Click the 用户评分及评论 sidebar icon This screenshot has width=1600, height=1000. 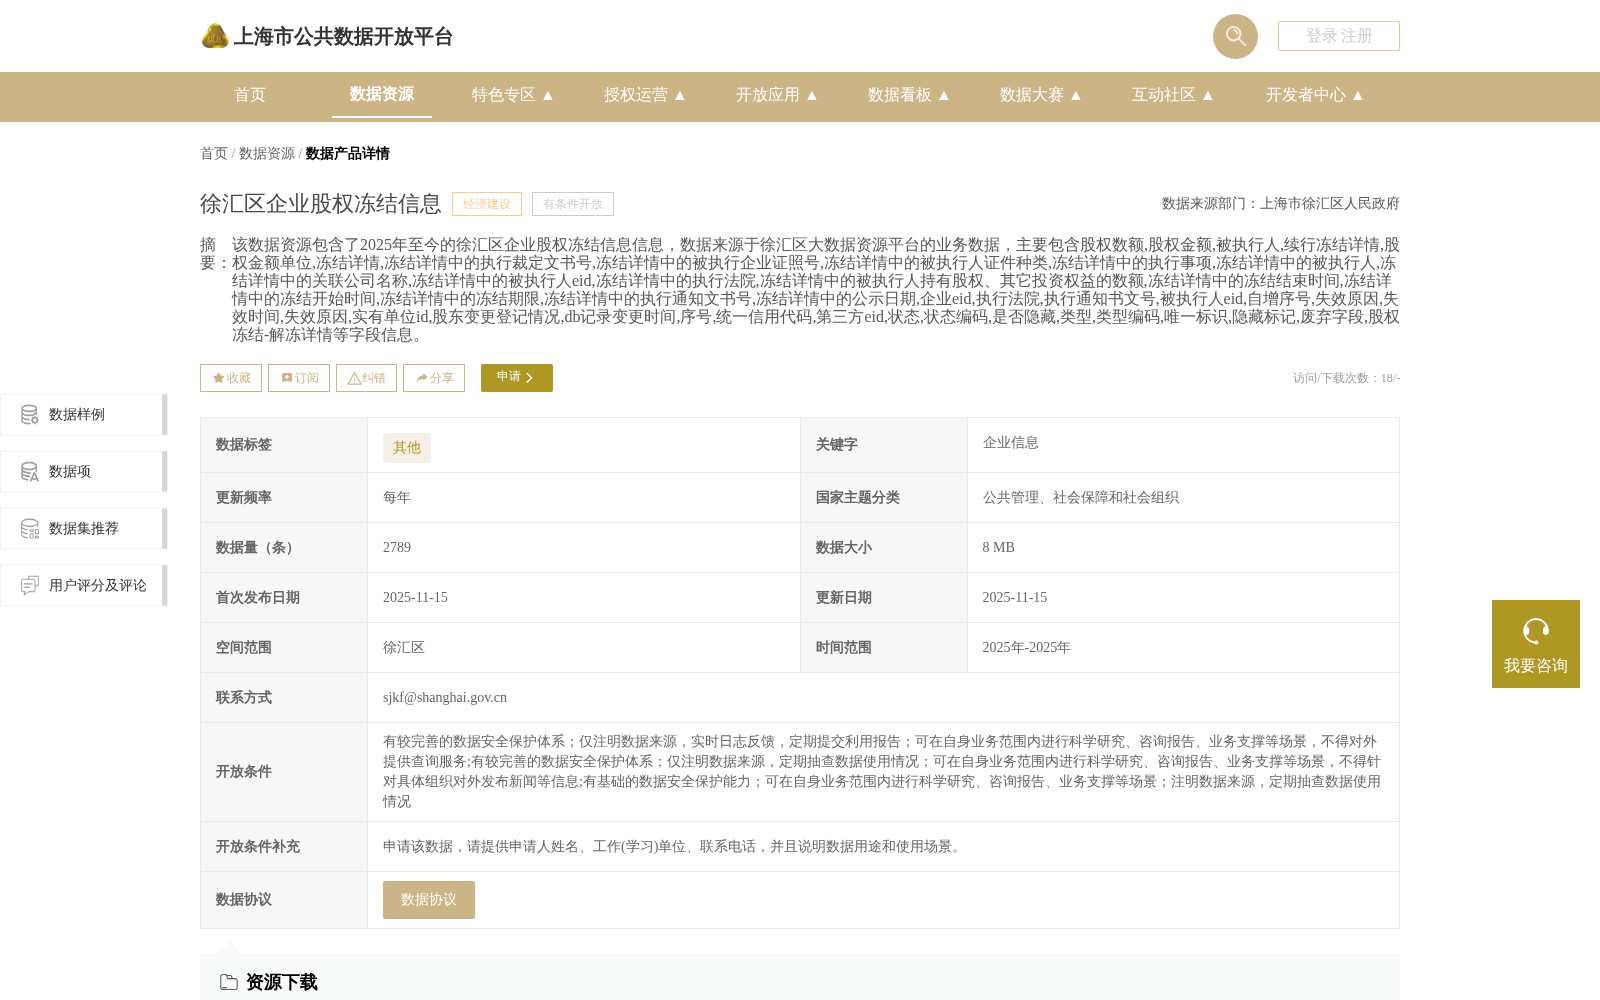pos(30,585)
